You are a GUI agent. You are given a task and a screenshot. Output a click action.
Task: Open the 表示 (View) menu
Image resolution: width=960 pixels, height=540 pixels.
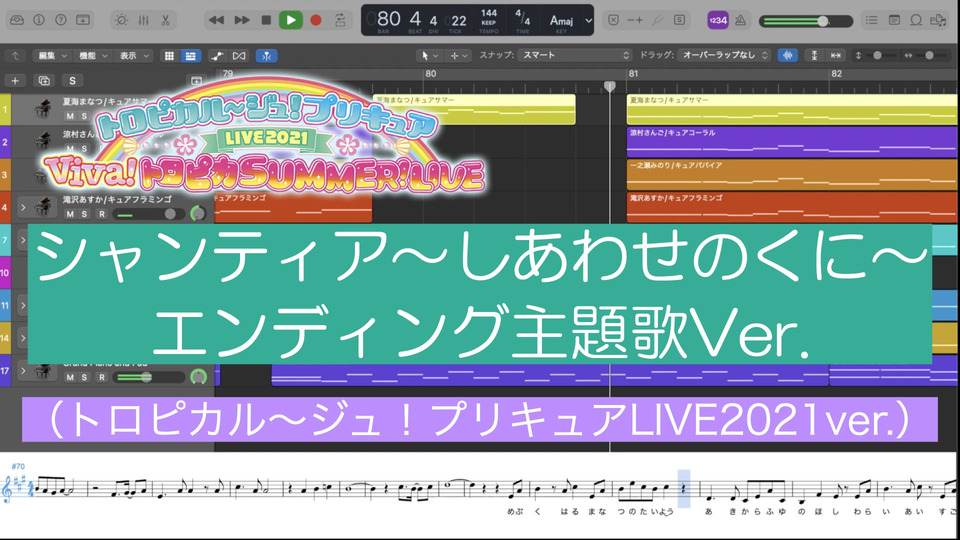point(133,56)
